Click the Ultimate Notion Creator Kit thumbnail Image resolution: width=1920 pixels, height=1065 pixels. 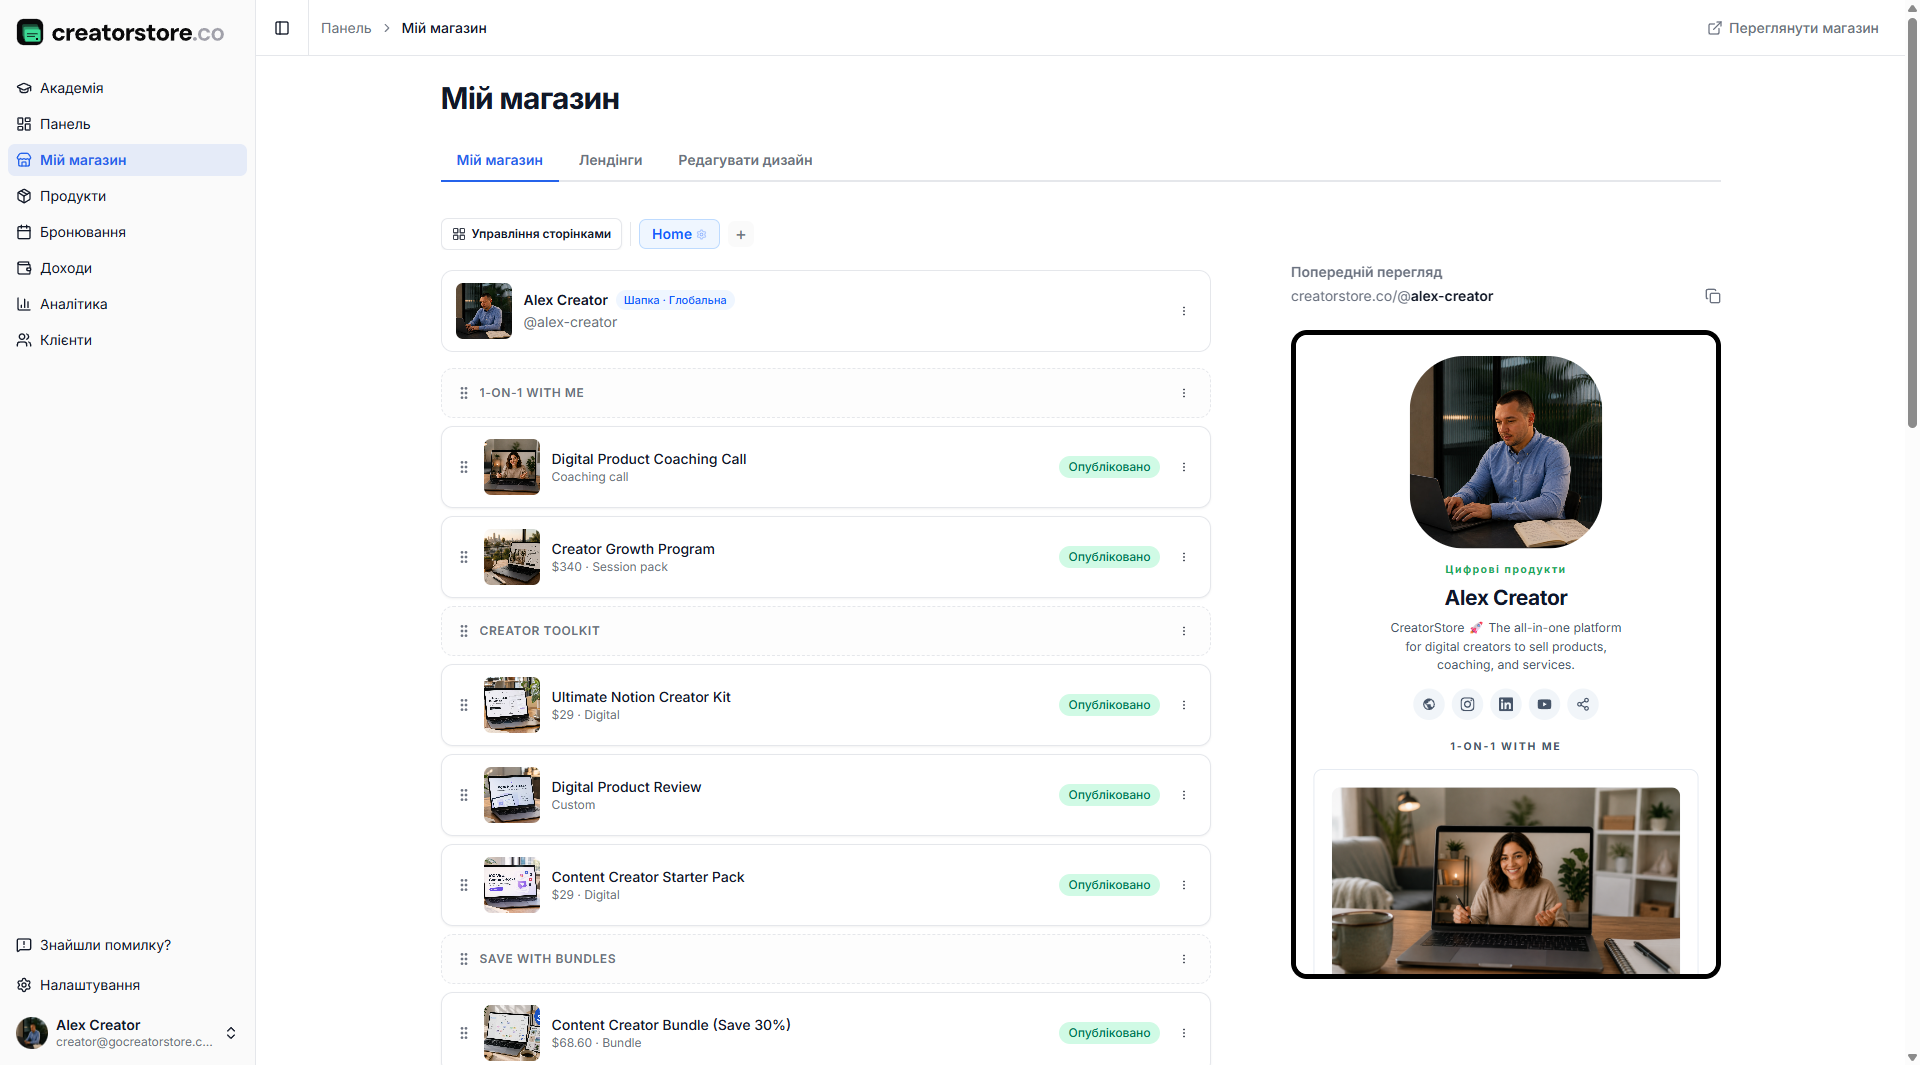coord(511,705)
